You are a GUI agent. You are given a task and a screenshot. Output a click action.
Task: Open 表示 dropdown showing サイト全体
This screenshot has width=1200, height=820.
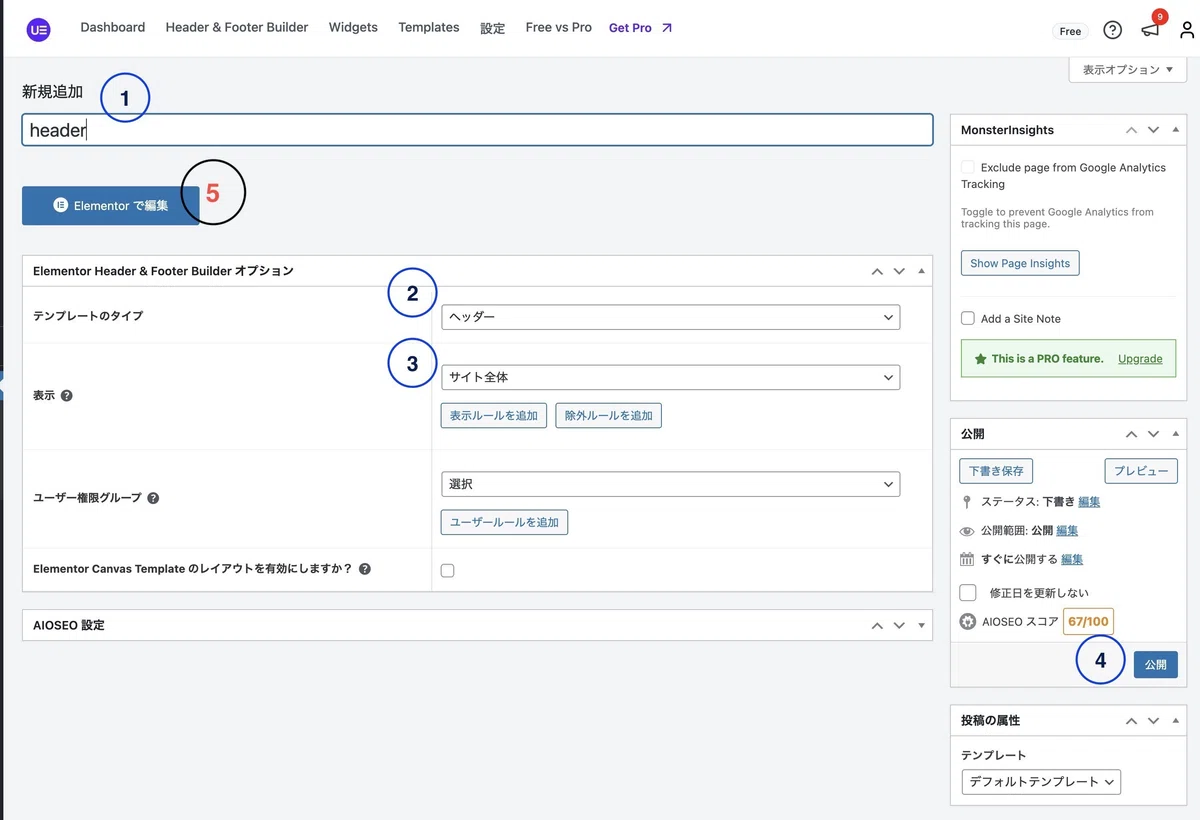(x=670, y=377)
